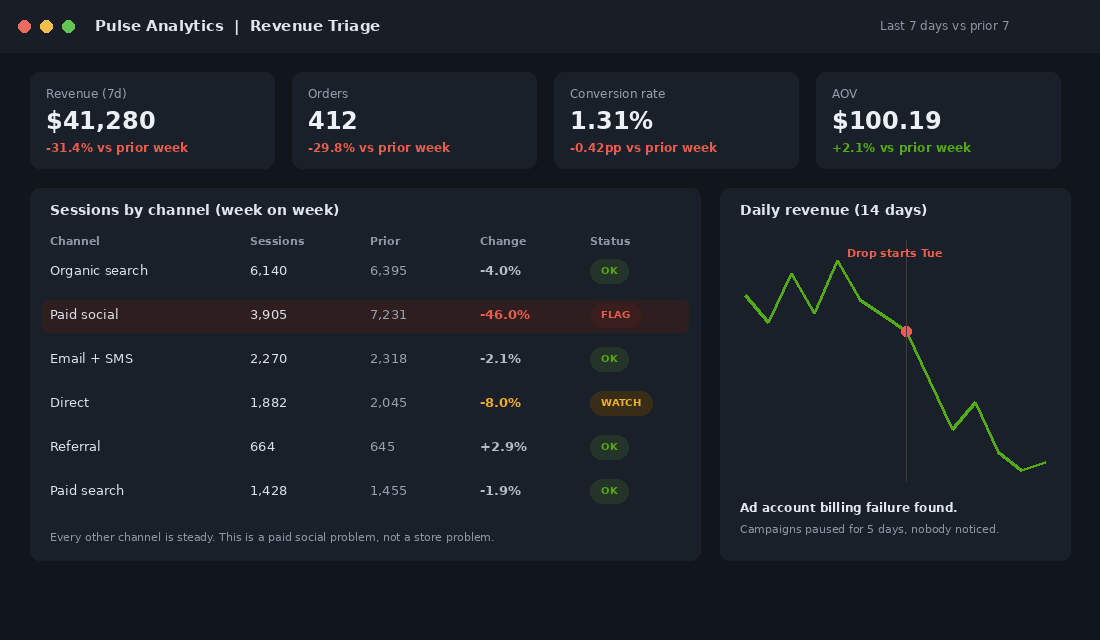Click prior value 1,455

tap(389, 491)
